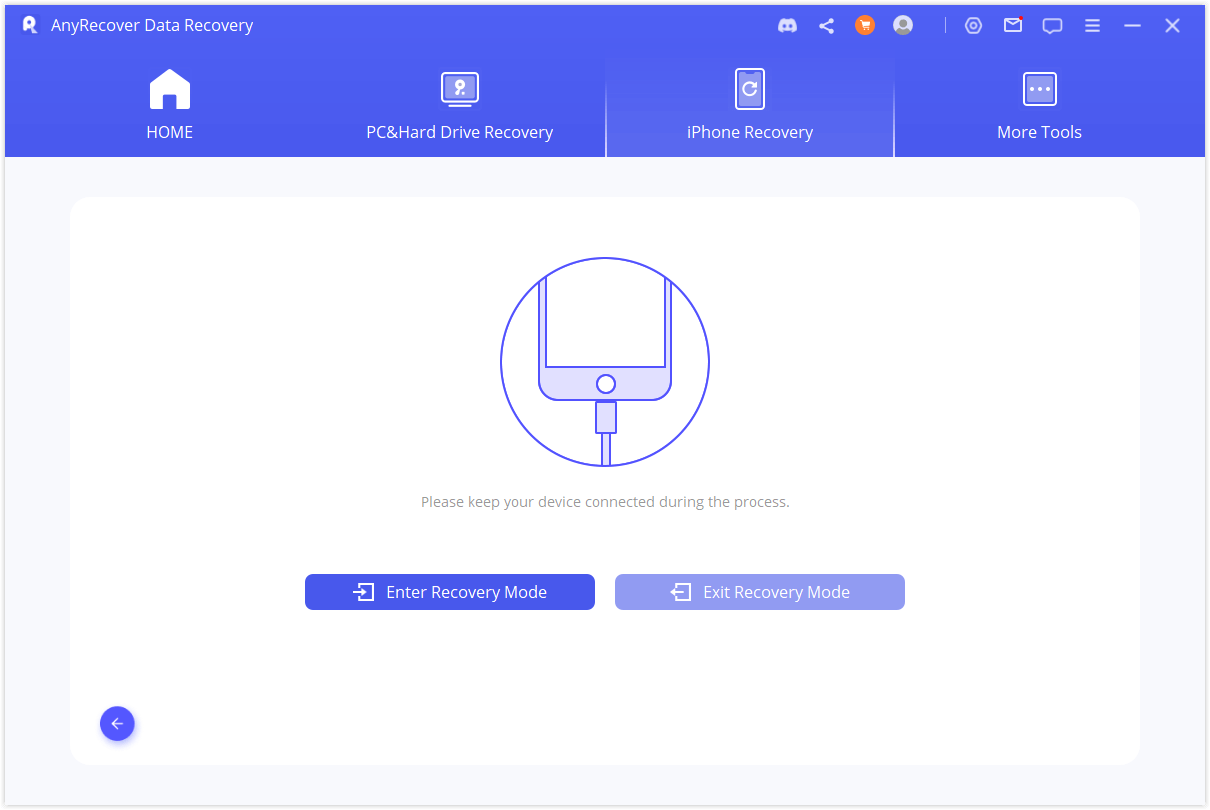Switch to PC&Hard Drive Recovery tab
This screenshot has height=810, width=1210.
(459, 106)
